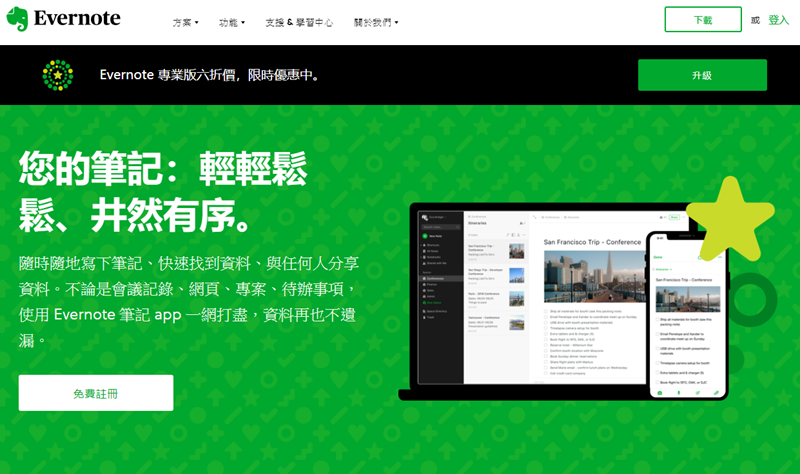
Task: Toggle 'USB drive with booth presentation' checkbox on phone
Action: coord(657,346)
